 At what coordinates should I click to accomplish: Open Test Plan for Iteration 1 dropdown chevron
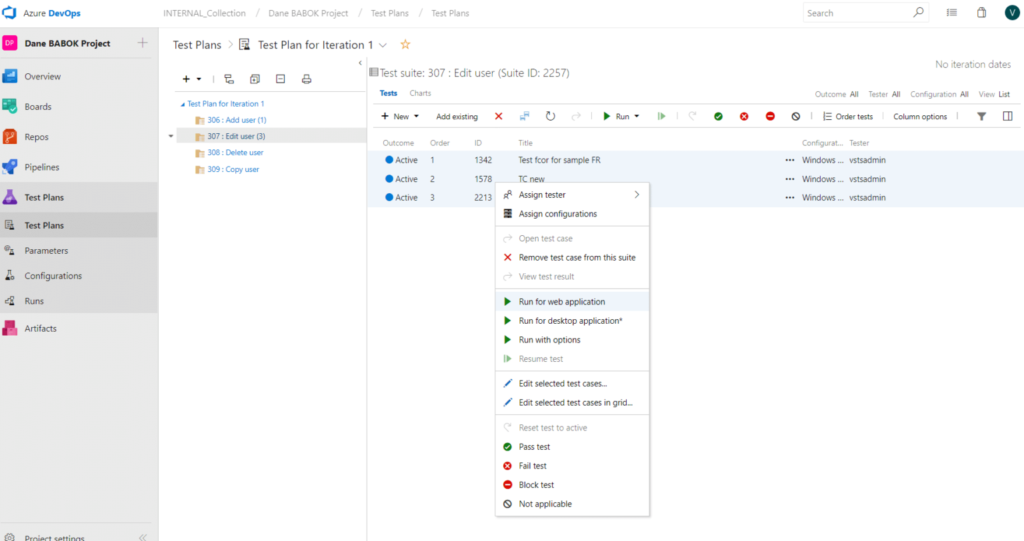click(383, 45)
